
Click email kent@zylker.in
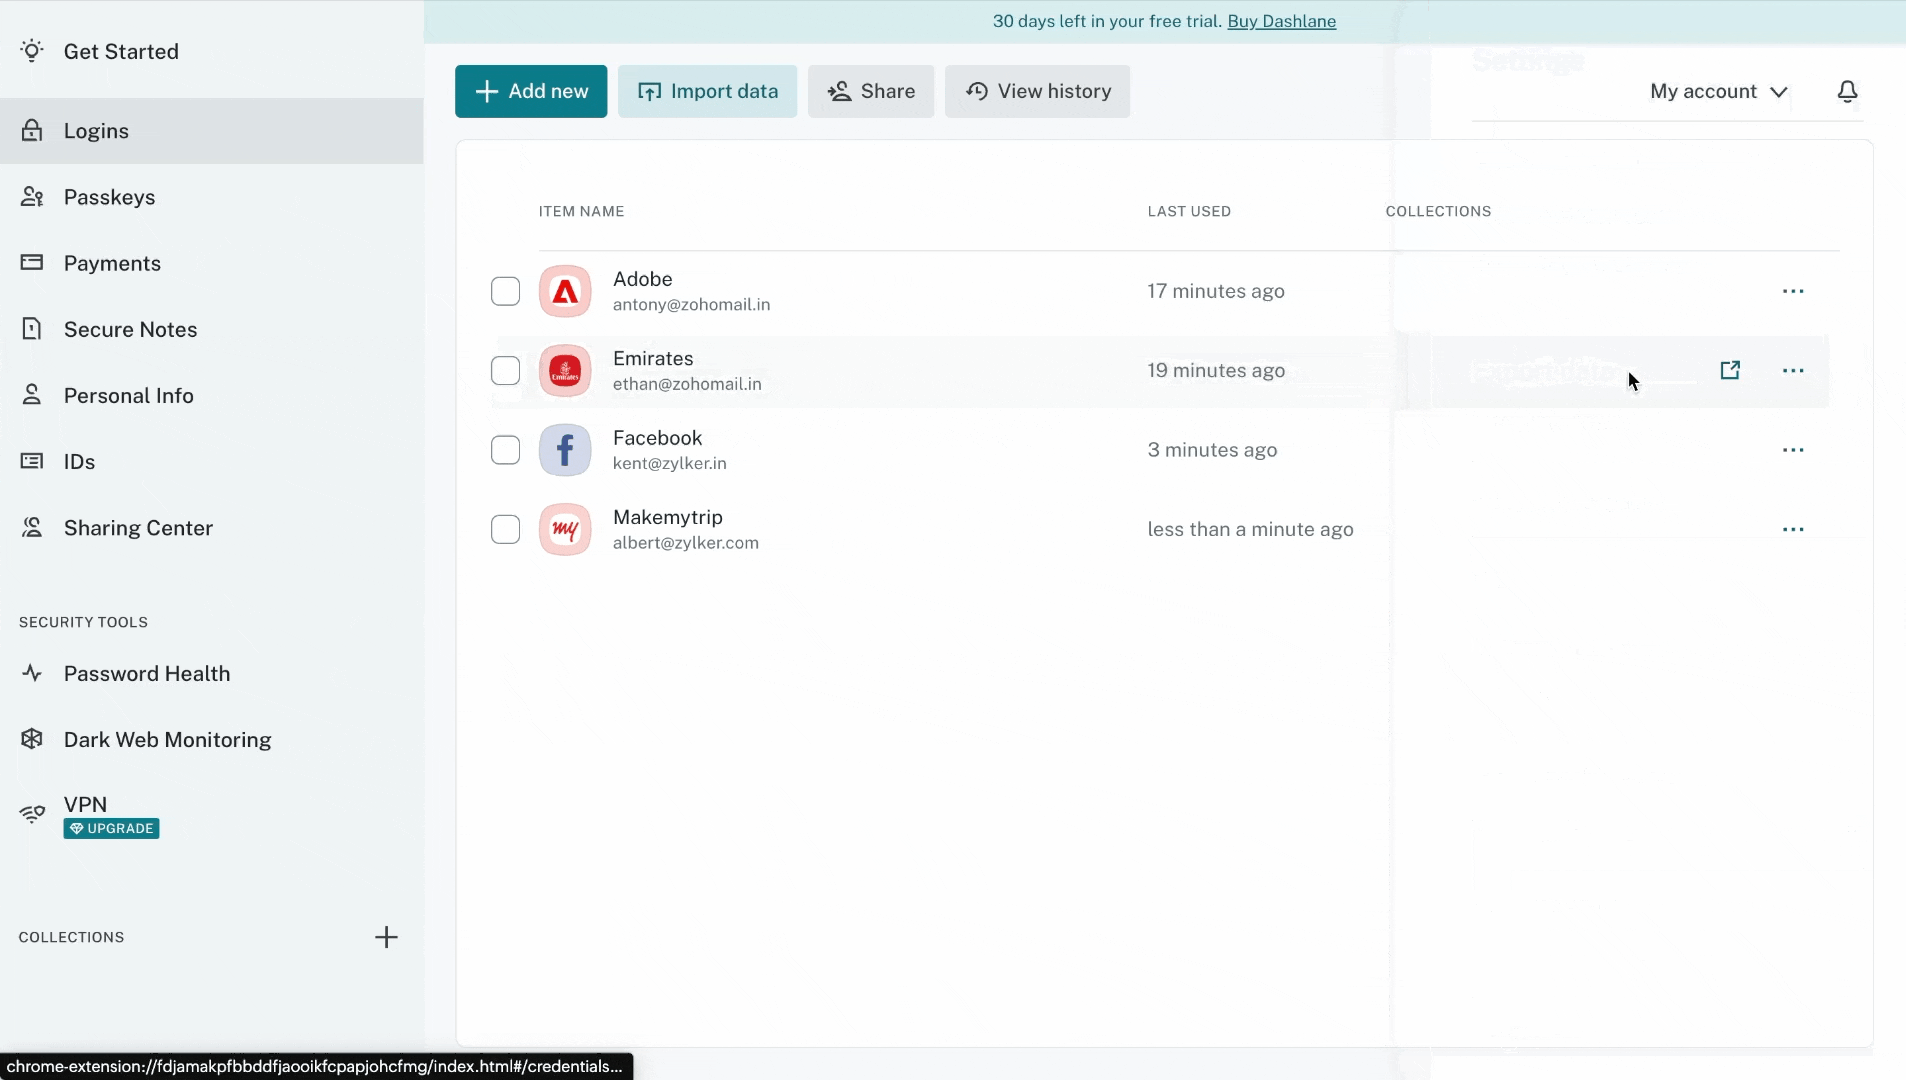click(x=669, y=463)
